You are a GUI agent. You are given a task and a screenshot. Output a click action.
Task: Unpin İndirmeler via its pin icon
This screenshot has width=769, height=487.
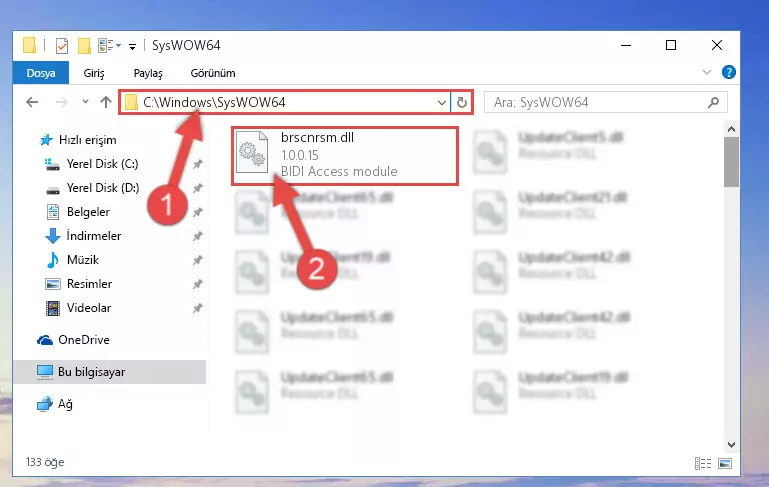198,236
